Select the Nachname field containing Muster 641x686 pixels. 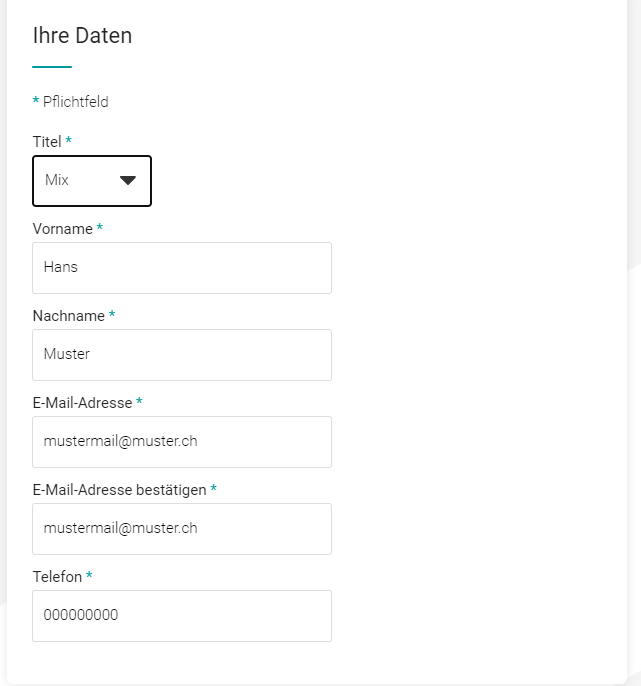(x=182, y=355)
